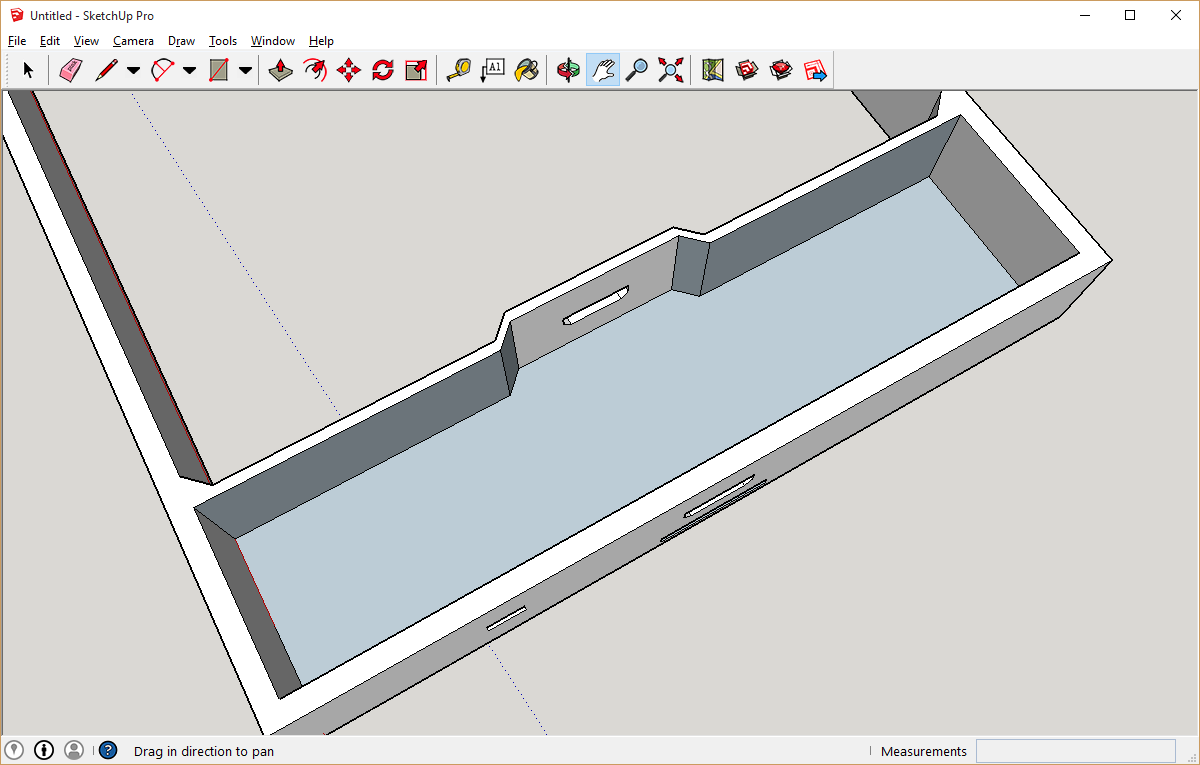Viewport: 1200px width, 765px height.
Task: Click the Send to LayOut icon
Action: [815, 70]
